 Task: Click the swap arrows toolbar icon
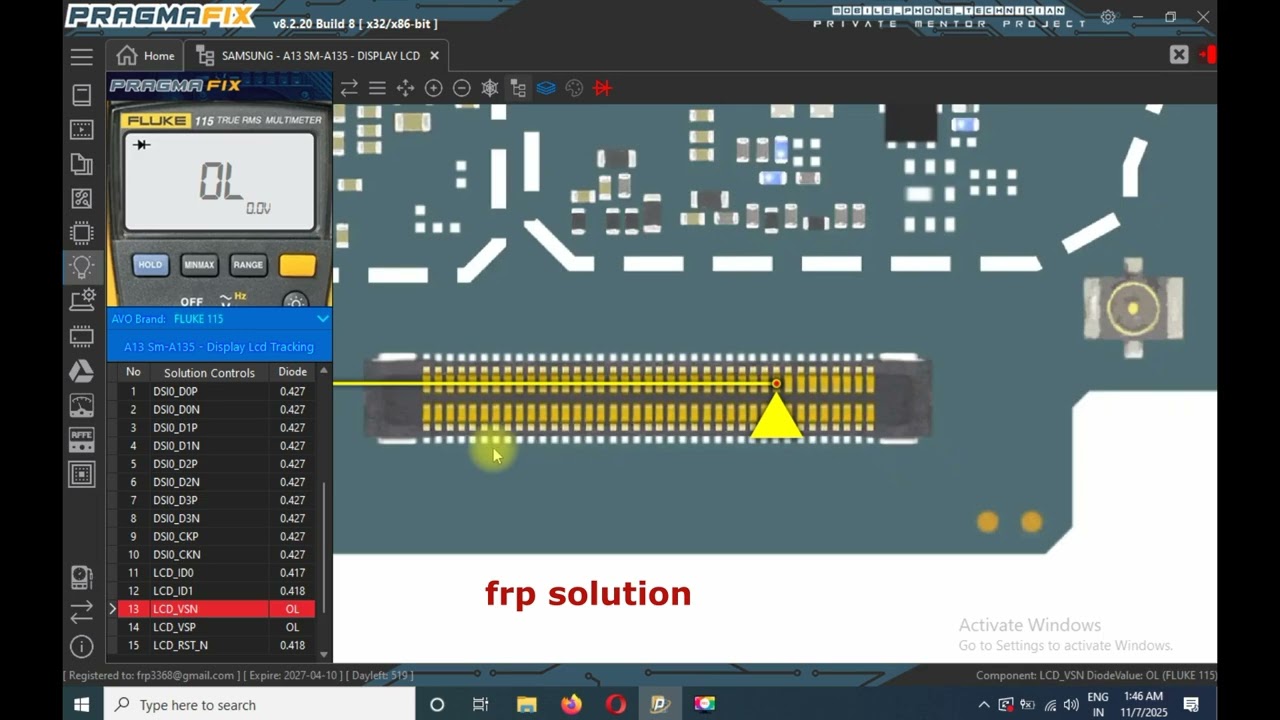click(349, 88)
